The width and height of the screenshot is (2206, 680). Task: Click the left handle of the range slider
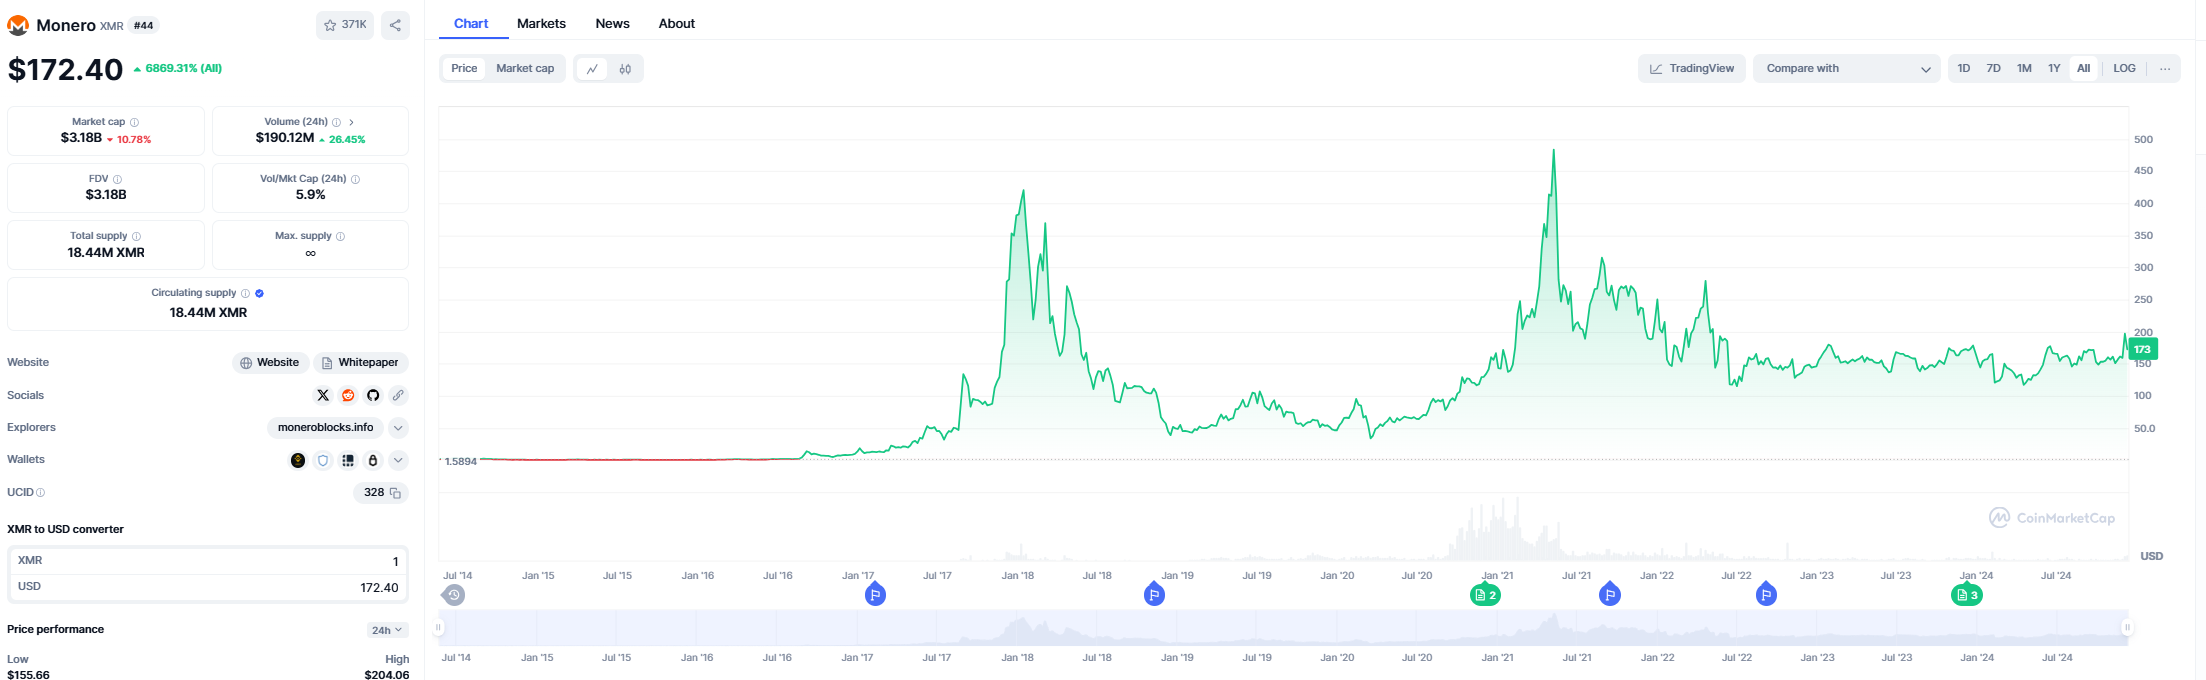click(438, 628)
